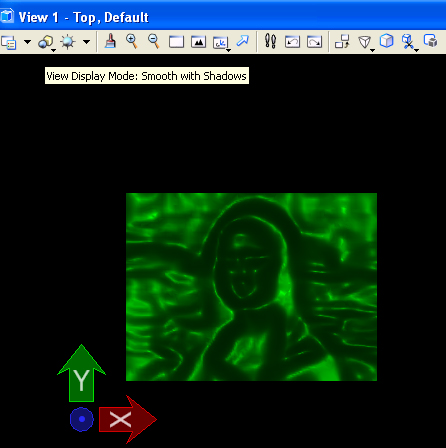This screenshot has height=448, width=446.
Task: Click the Update View paintbrush icon
Action: click(x=110, y=42)
